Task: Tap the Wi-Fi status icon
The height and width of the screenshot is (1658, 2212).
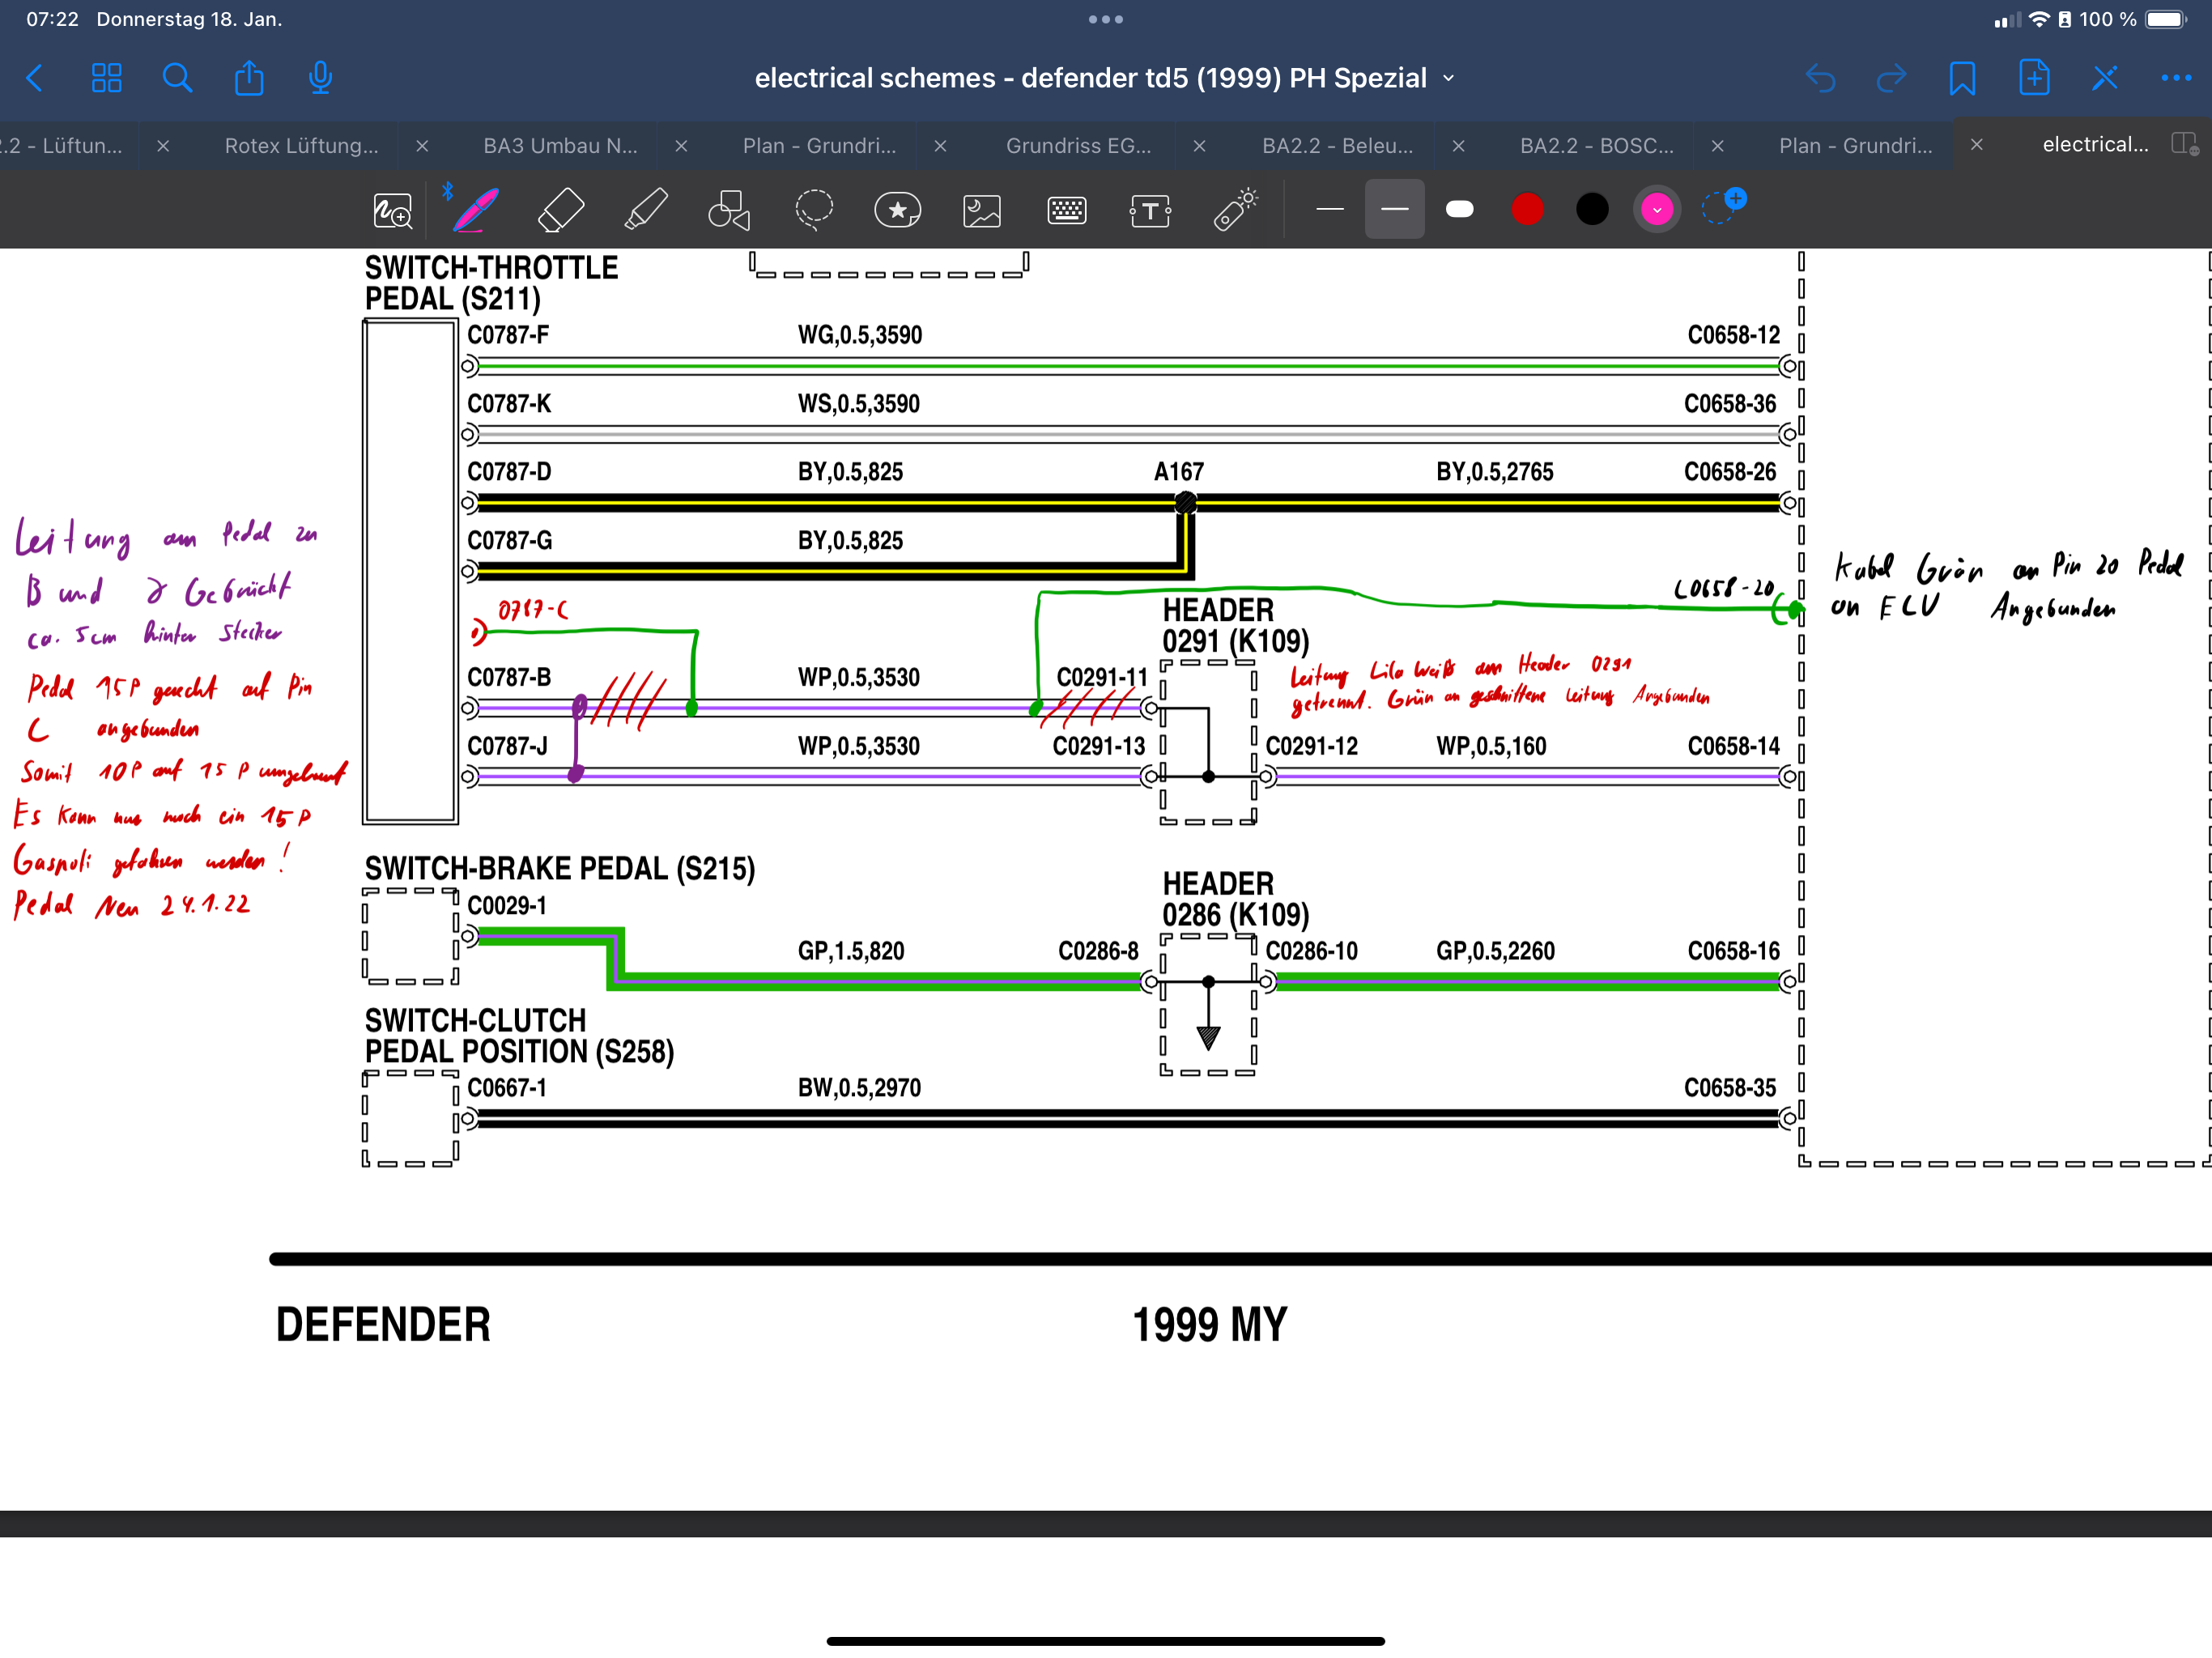Action: click(2038, 19)
